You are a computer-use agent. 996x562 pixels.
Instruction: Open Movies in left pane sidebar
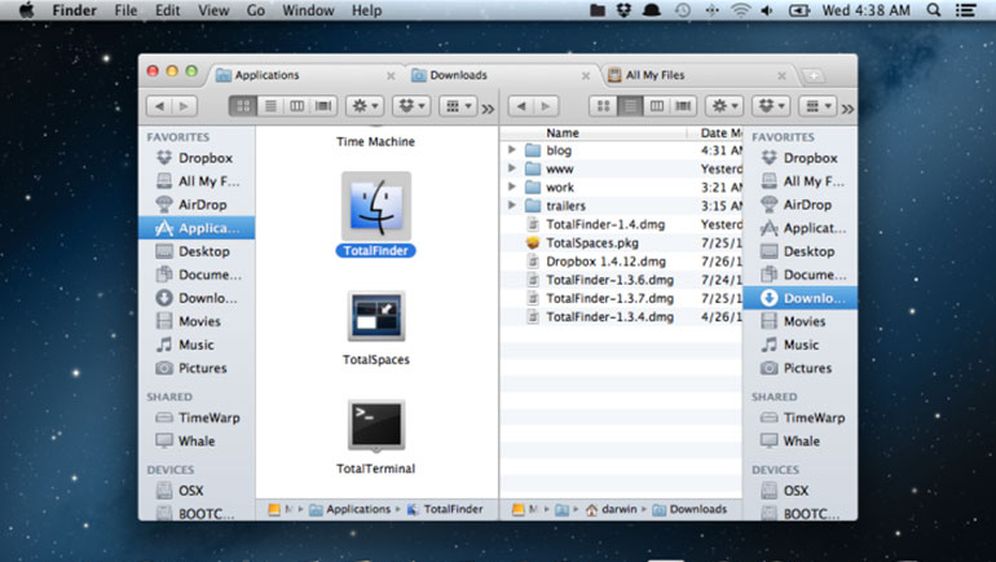point(198,321)
